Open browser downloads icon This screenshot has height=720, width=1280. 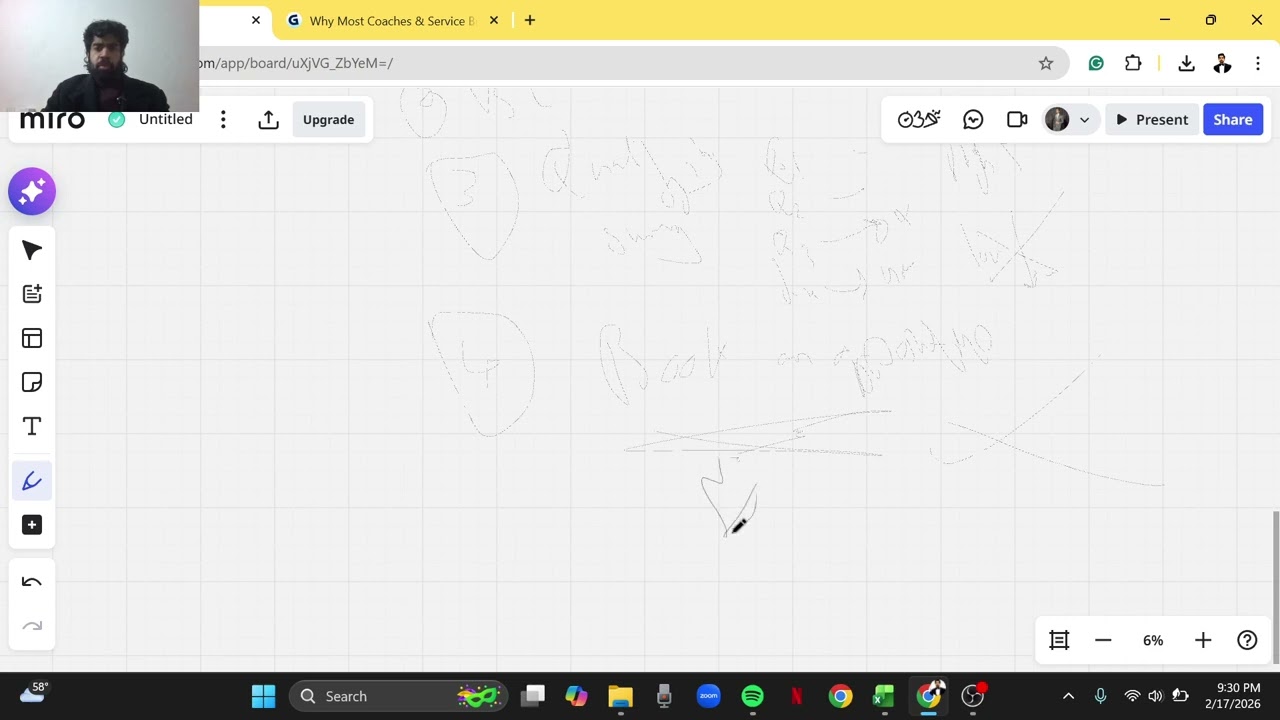[1186, 63]
